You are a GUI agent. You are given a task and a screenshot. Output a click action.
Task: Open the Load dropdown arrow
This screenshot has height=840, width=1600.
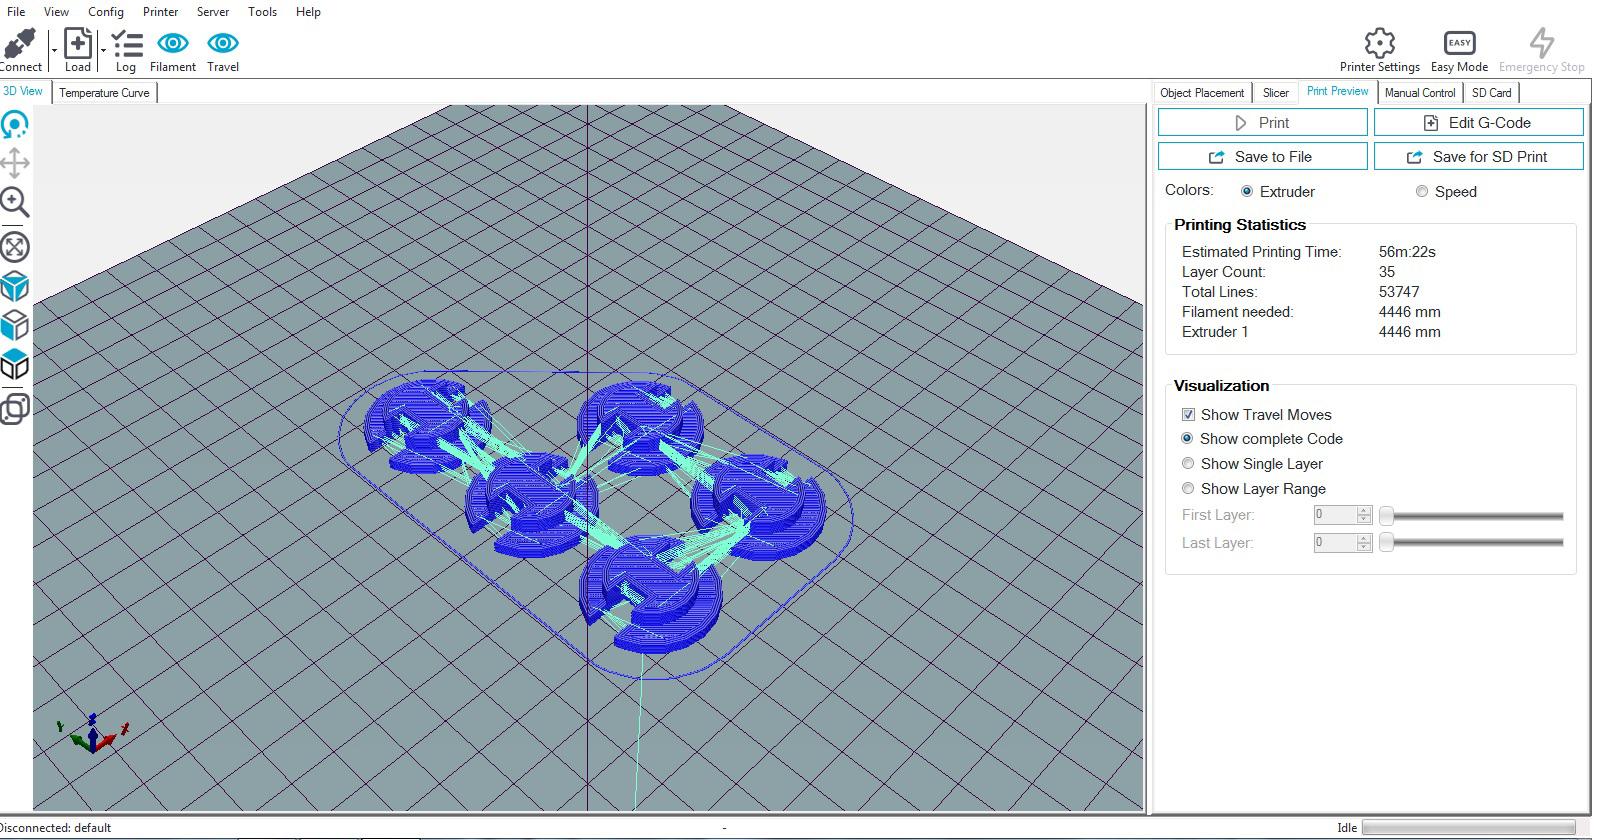pos(103,50)
